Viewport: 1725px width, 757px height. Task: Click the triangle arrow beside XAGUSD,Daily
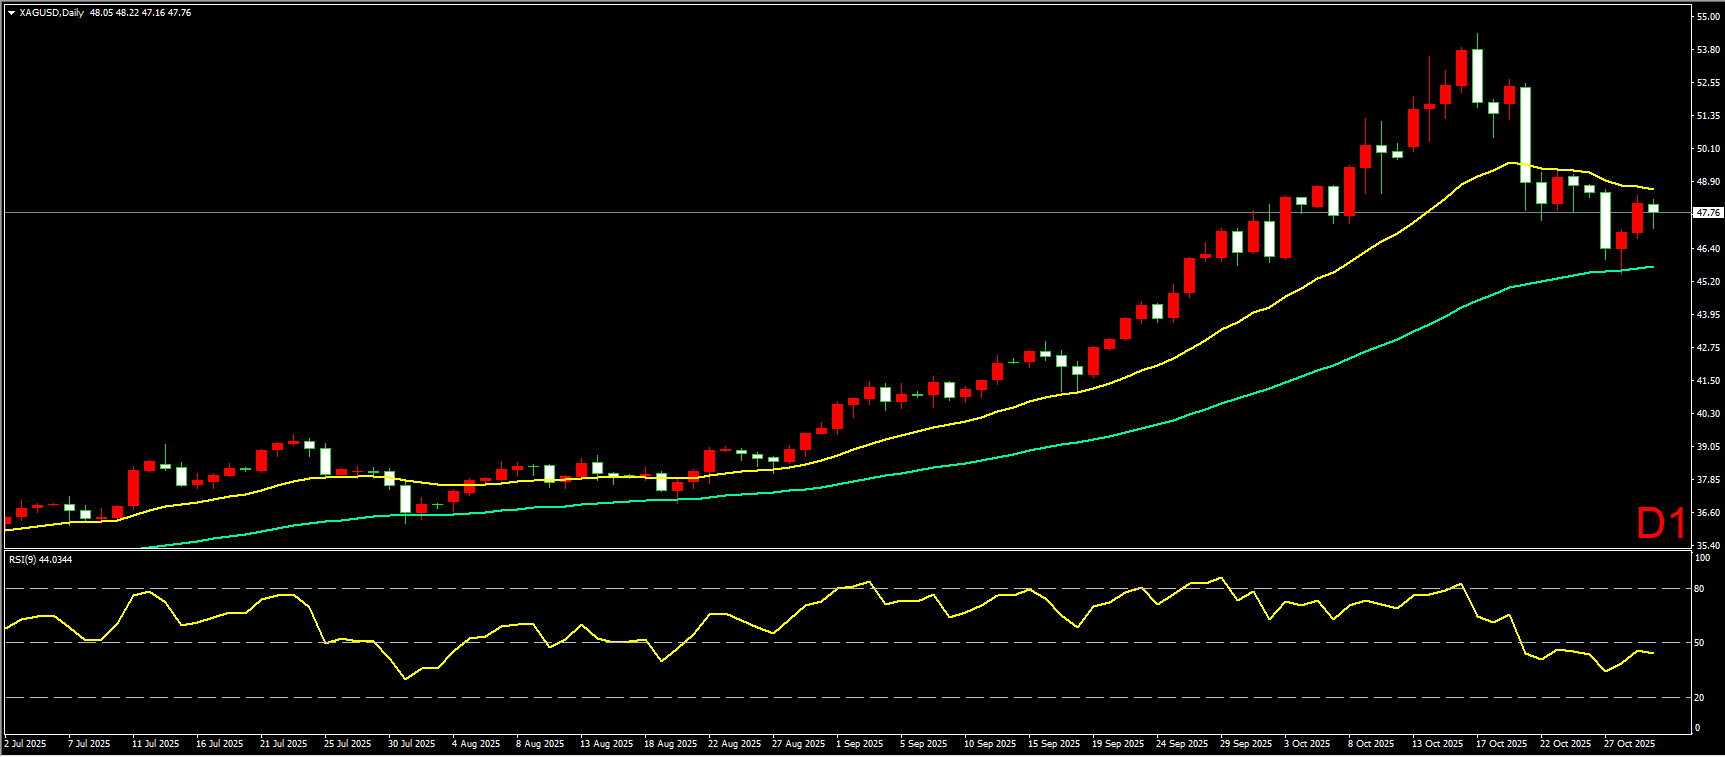(11, 13)
